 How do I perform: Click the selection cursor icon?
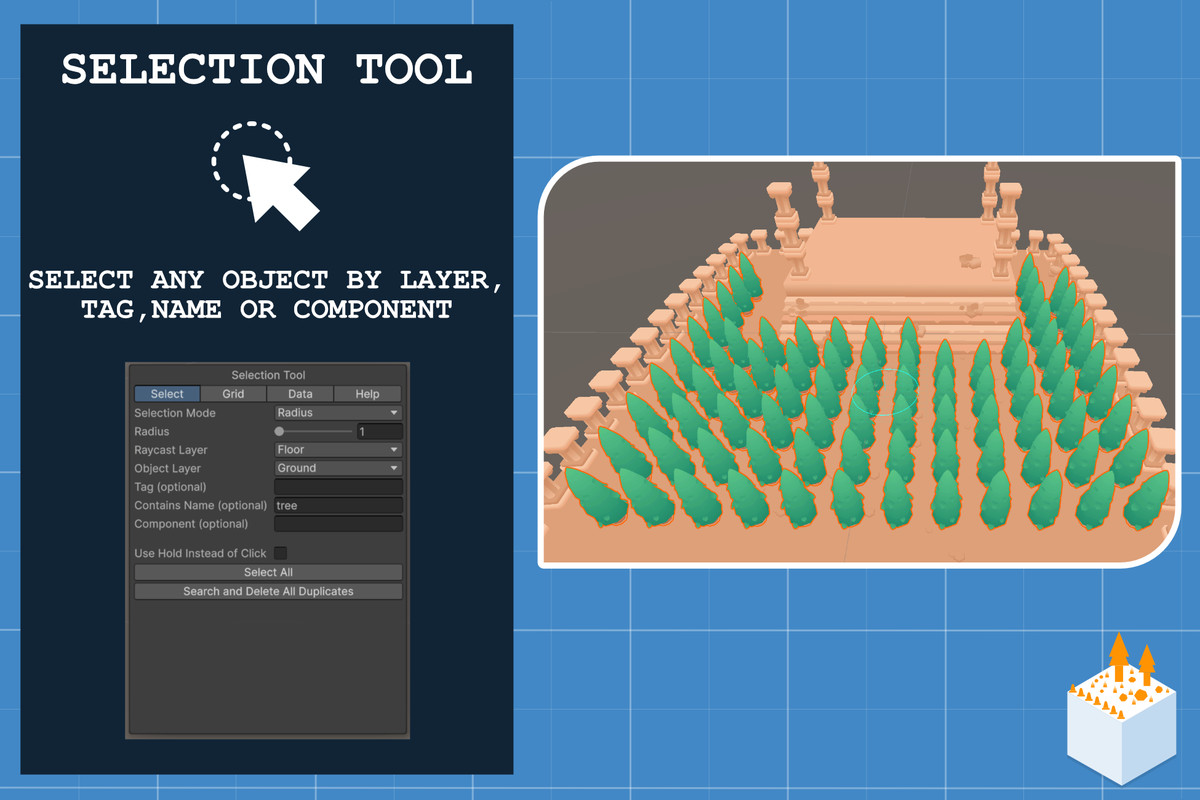point(265,175)
